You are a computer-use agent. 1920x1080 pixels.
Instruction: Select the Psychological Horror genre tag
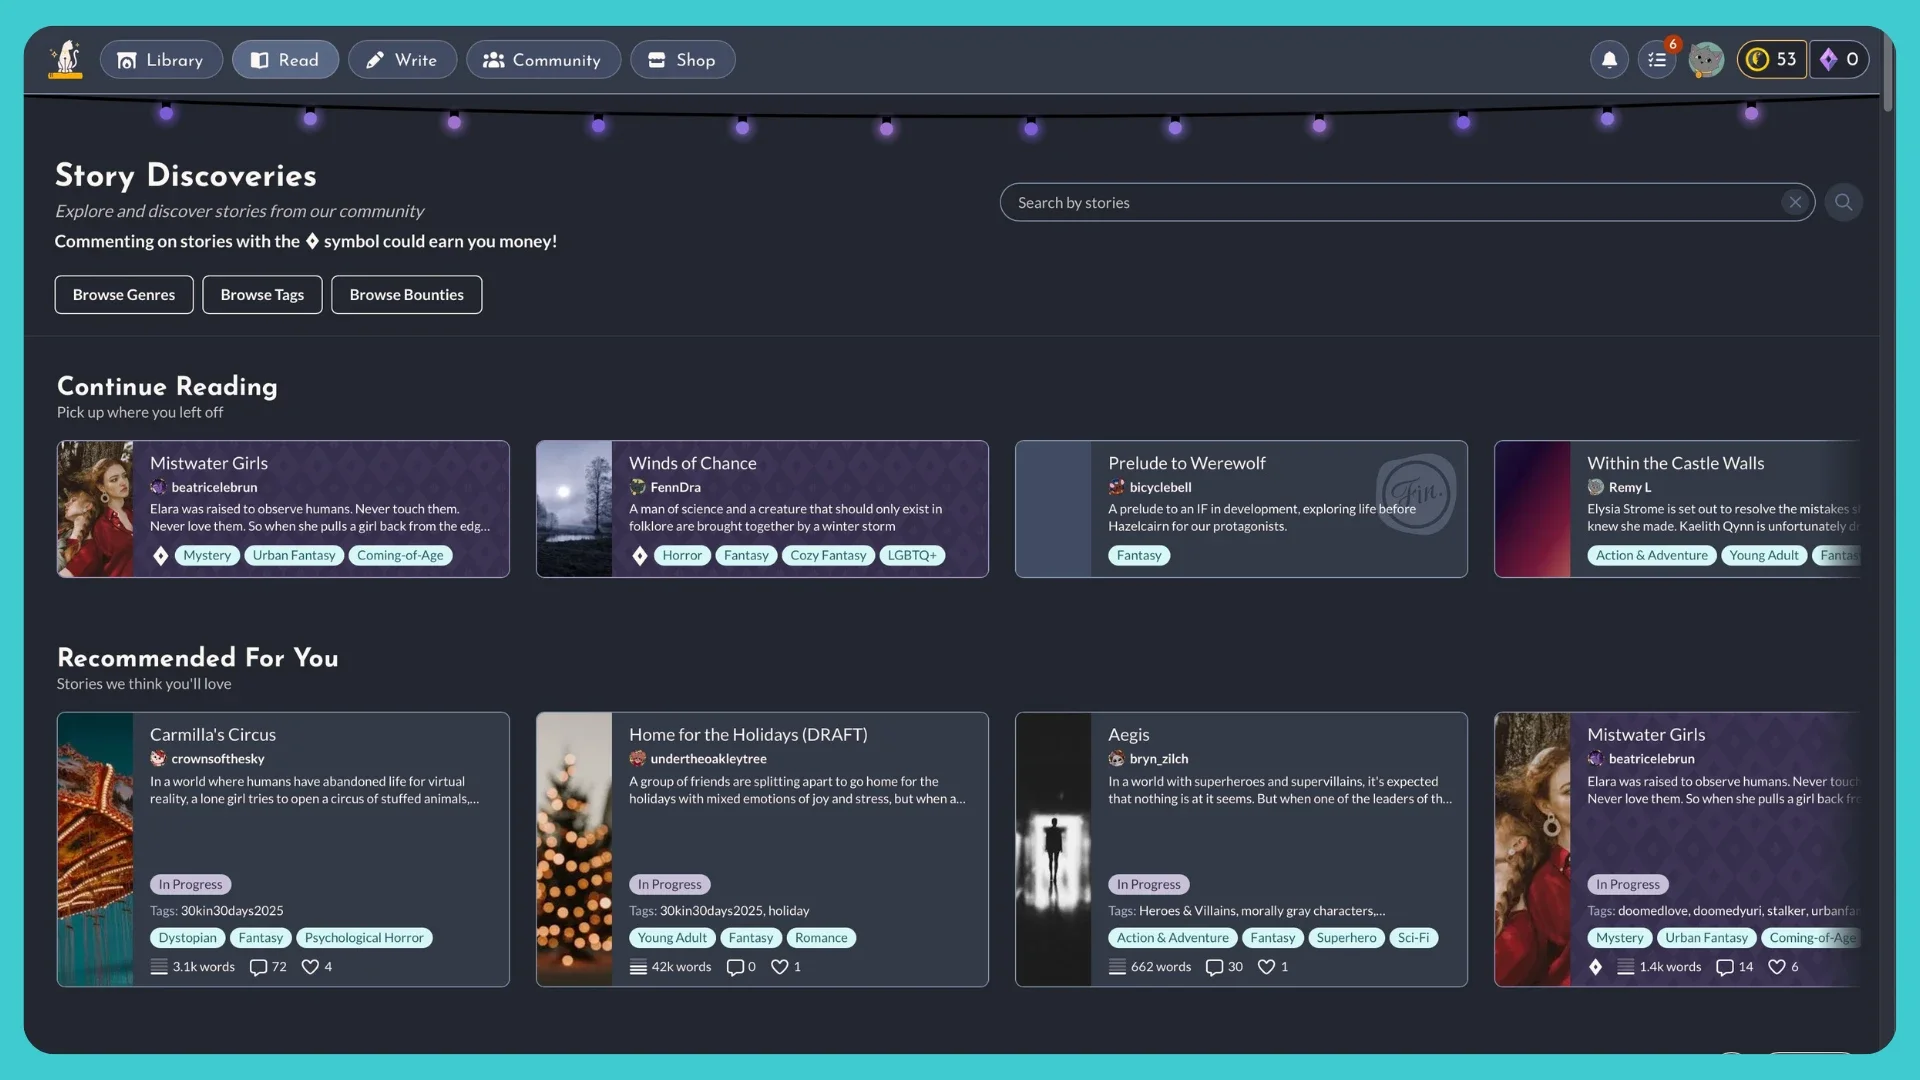pos(364,938)
